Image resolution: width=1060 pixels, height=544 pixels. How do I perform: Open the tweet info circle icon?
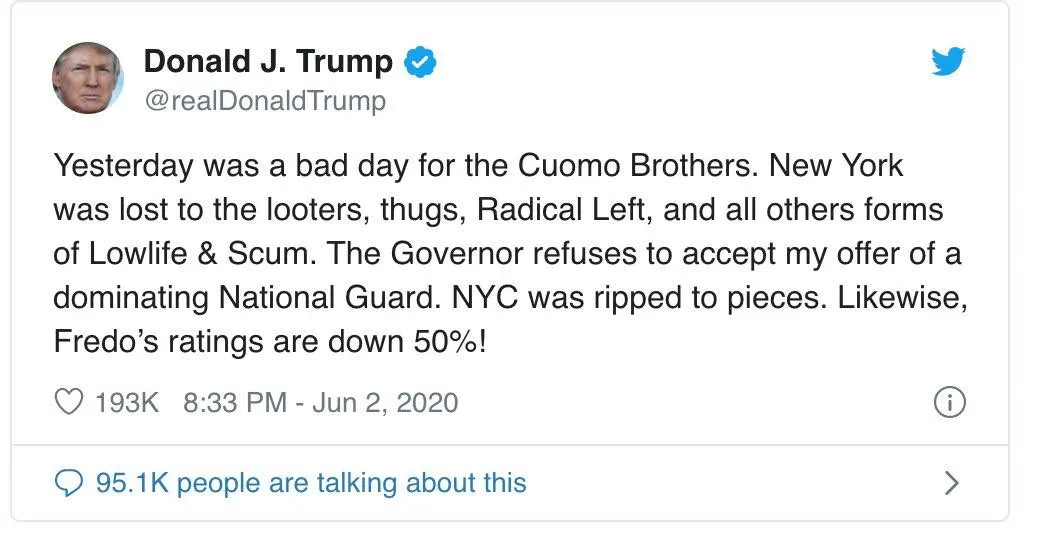[x=948, y=403]
